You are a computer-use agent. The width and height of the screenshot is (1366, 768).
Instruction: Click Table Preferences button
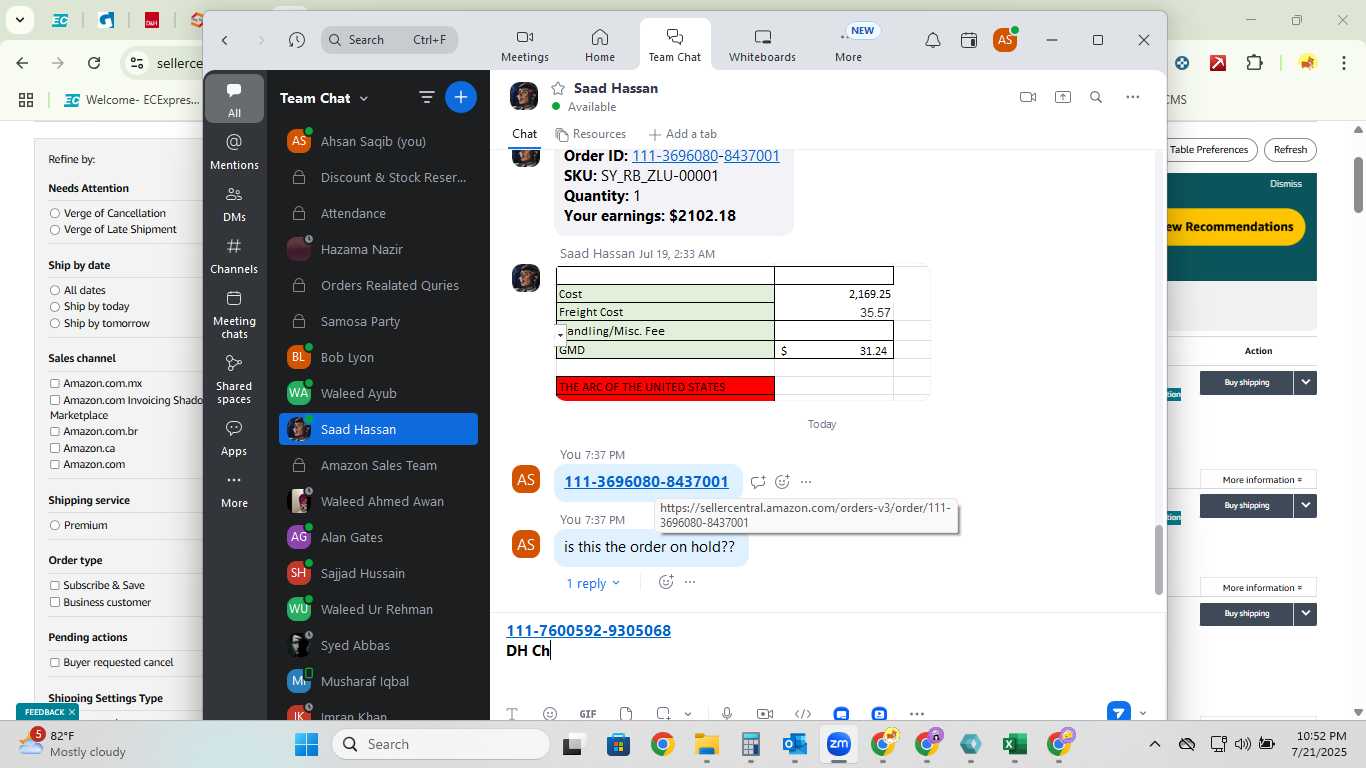tap(1208, 150)
